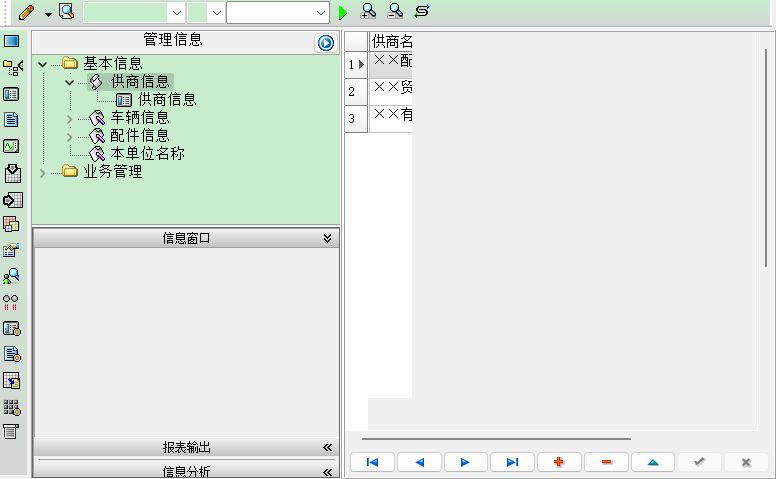776x479 pixels.
Task: Click the green run arrow button
Action: point(342,13)
